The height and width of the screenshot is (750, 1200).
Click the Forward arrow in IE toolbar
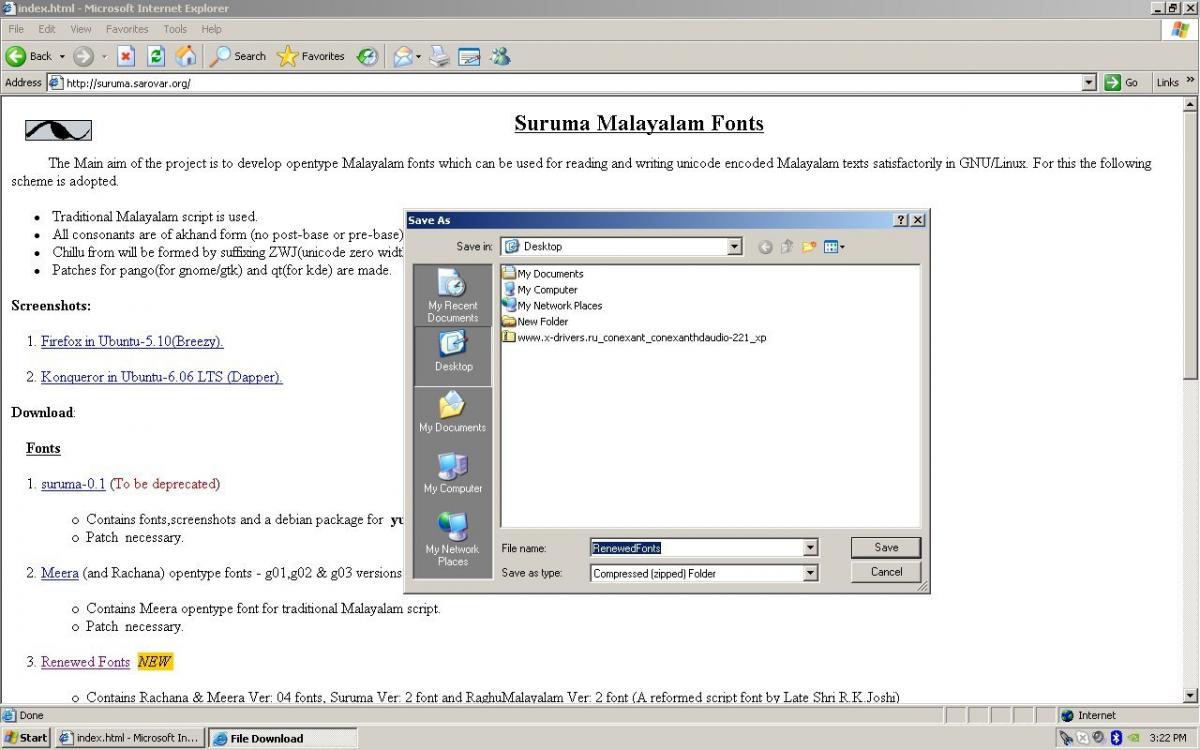(84, 56)
